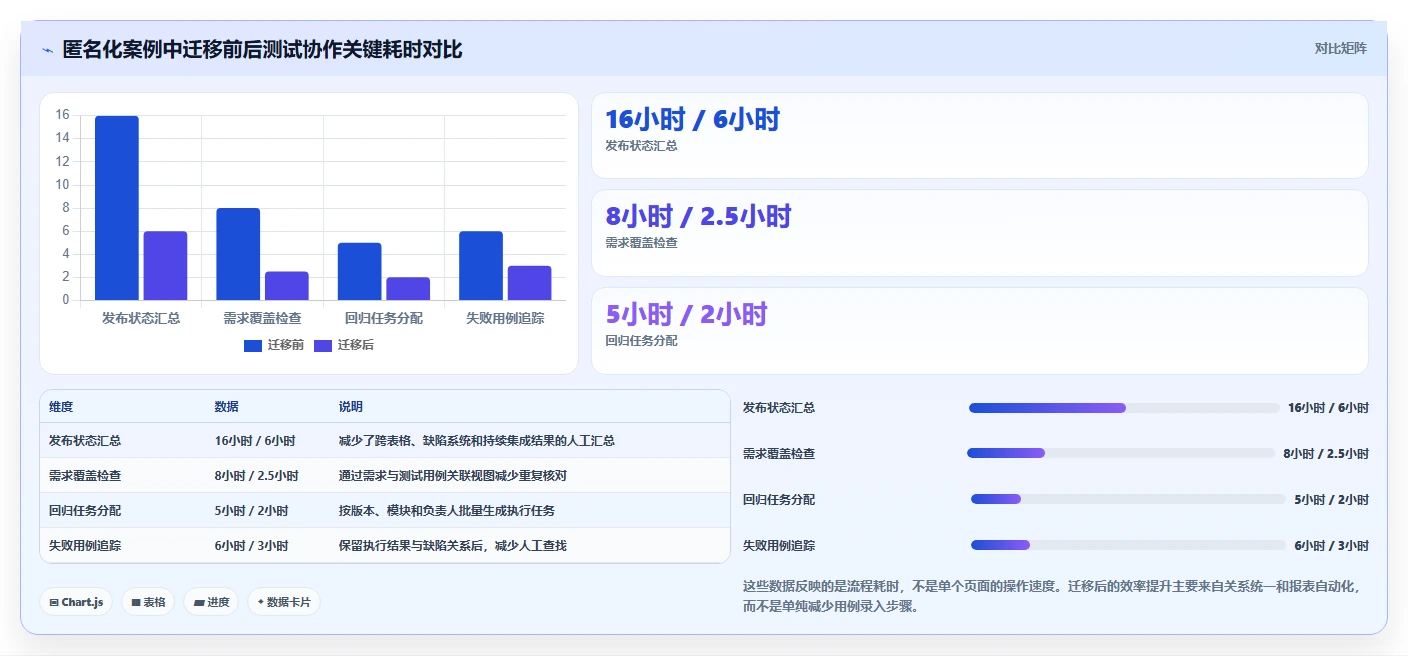Open the 16小时 / 6小时 data card
This screenshot has width=1408, height=656.
tap(979, 136)
